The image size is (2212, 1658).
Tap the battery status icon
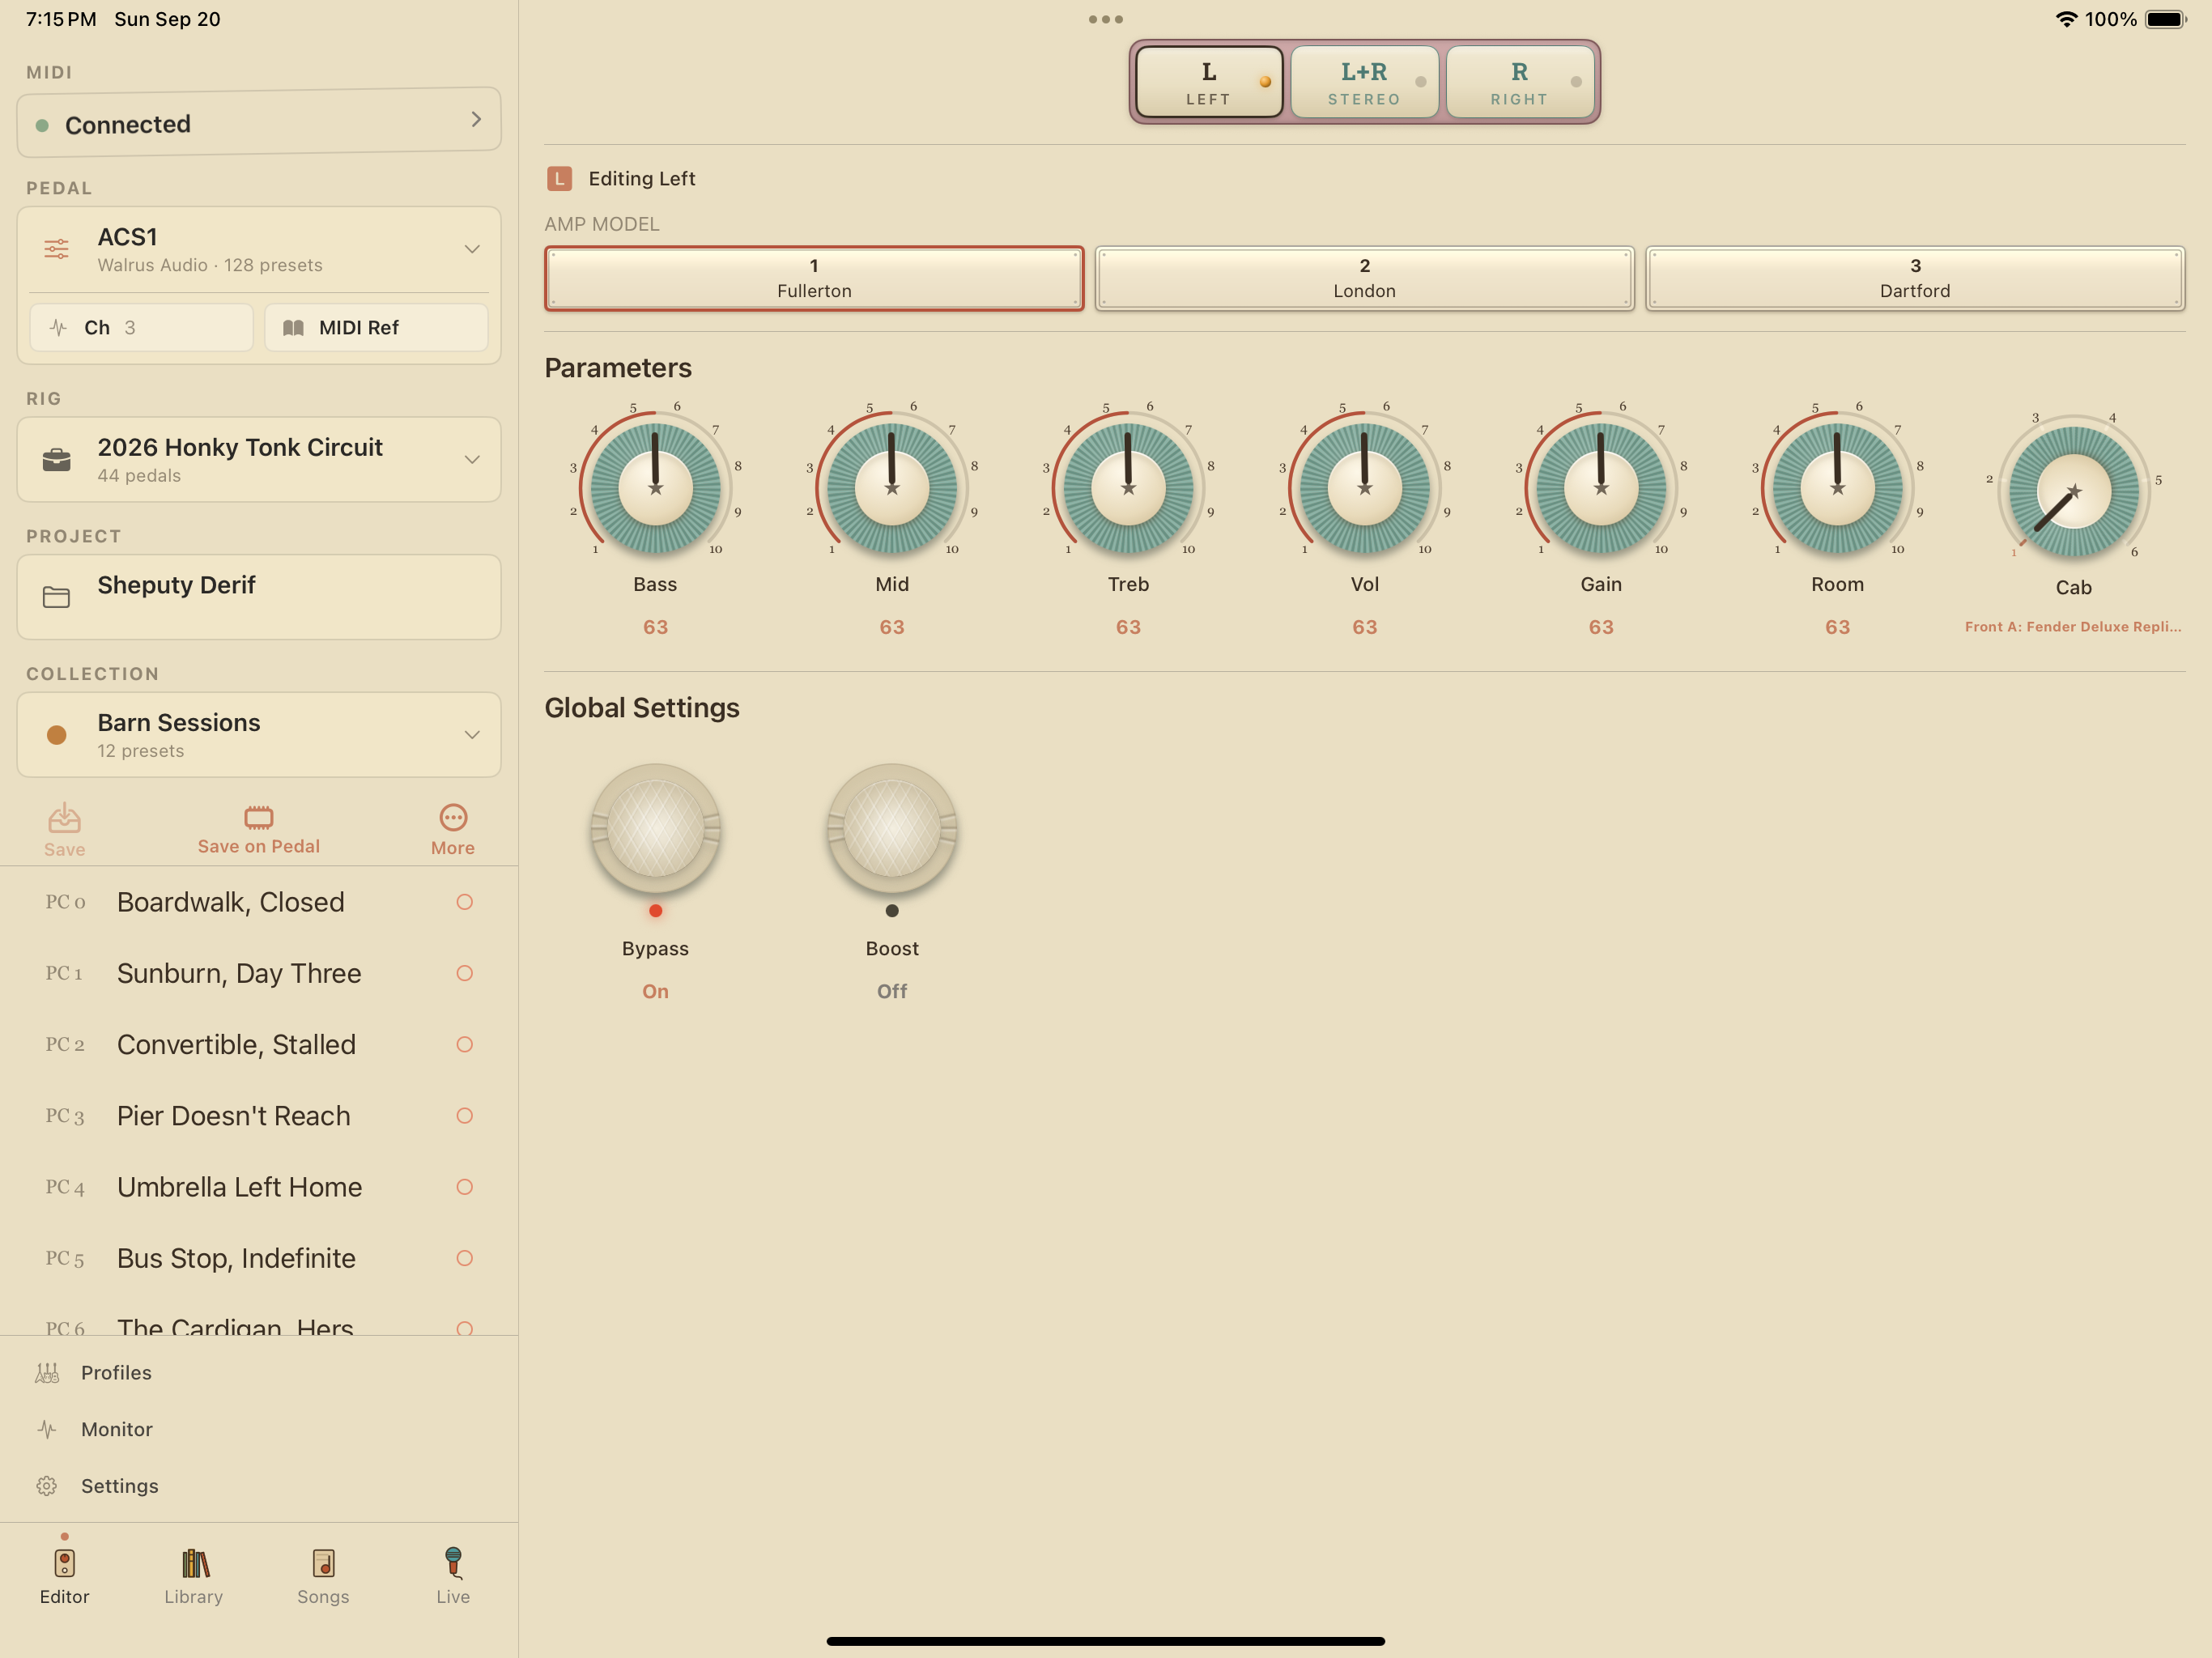2166,19
